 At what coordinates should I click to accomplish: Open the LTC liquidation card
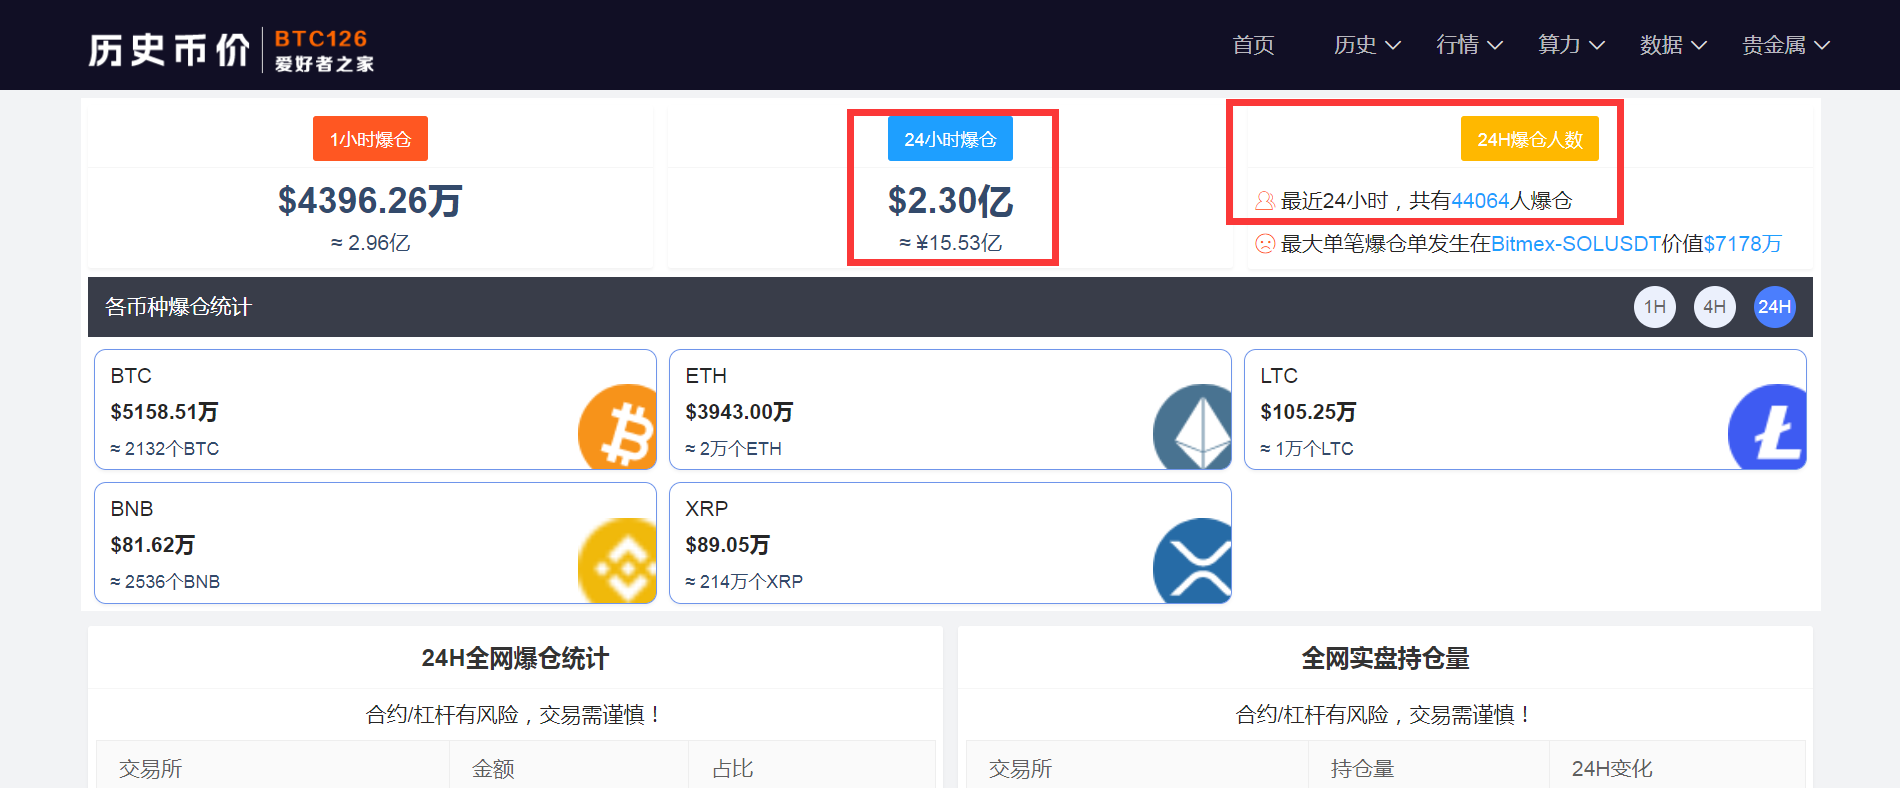[1525, 409]
